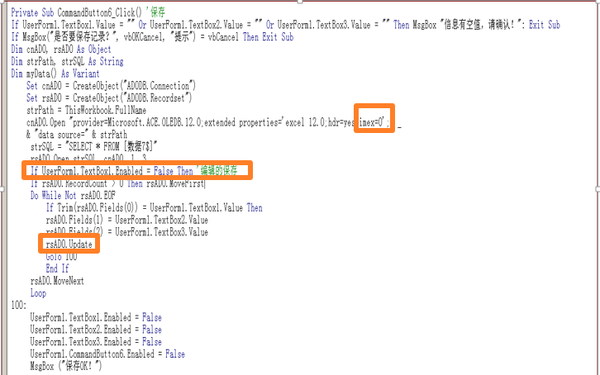
Task: Click the highlighted rsADO.Update statement
Action: coord(69,244)
